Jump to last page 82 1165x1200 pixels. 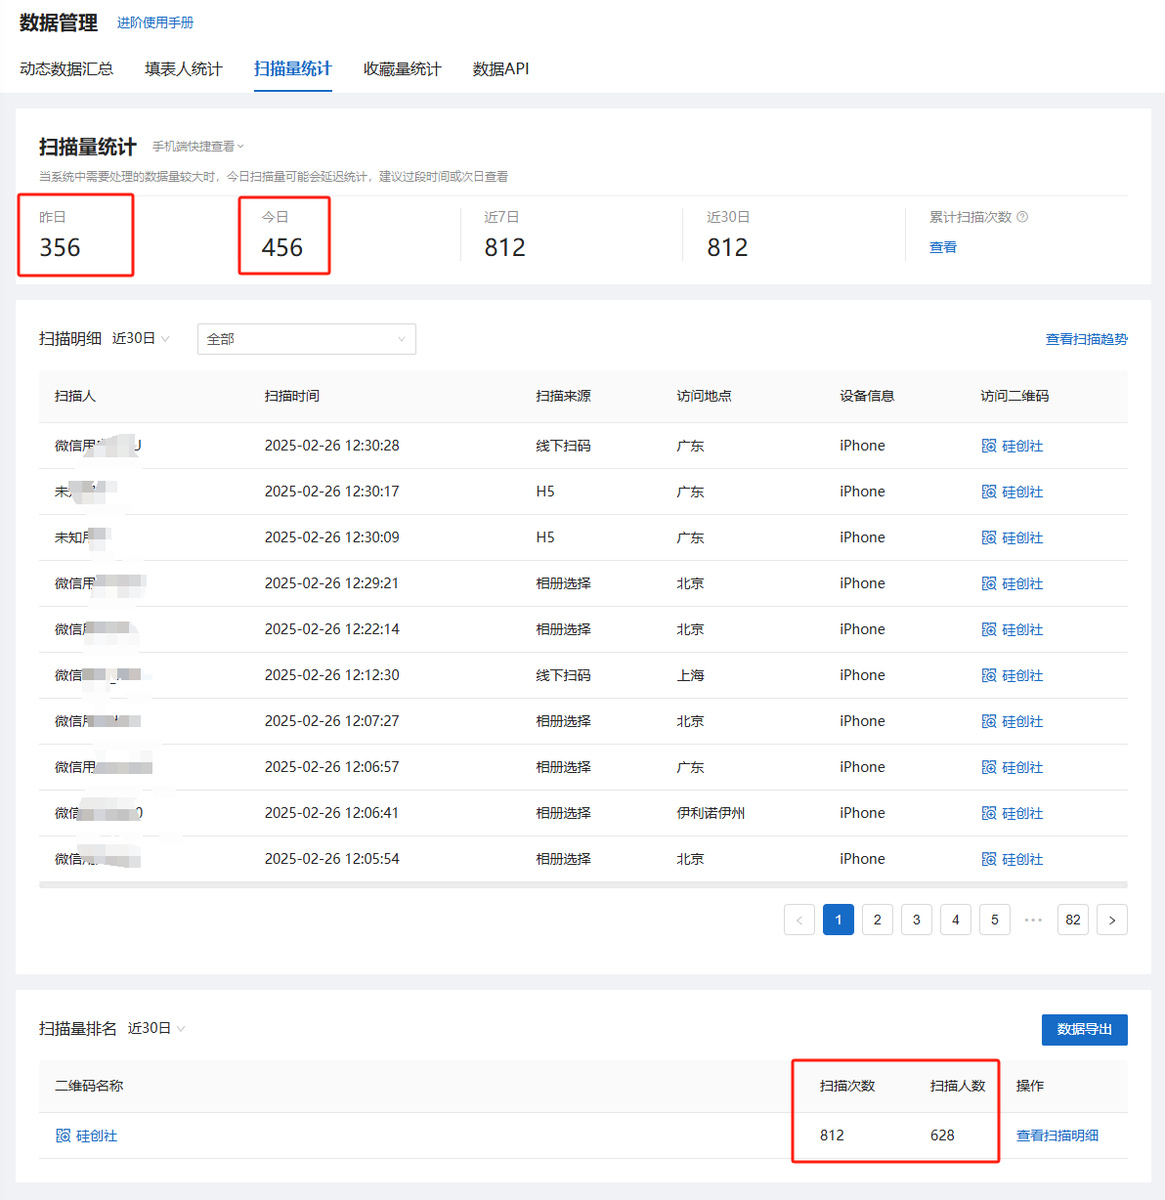click(x=1073, y=920)
